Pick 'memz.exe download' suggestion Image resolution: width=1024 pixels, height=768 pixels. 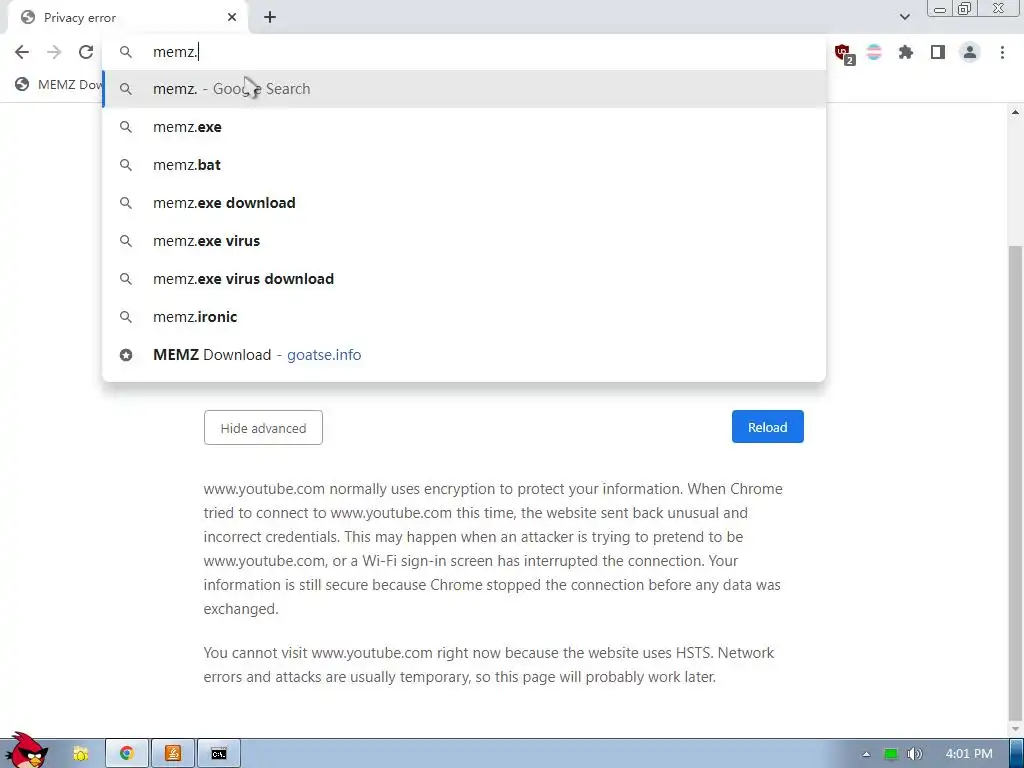click(x=464, y=202)
